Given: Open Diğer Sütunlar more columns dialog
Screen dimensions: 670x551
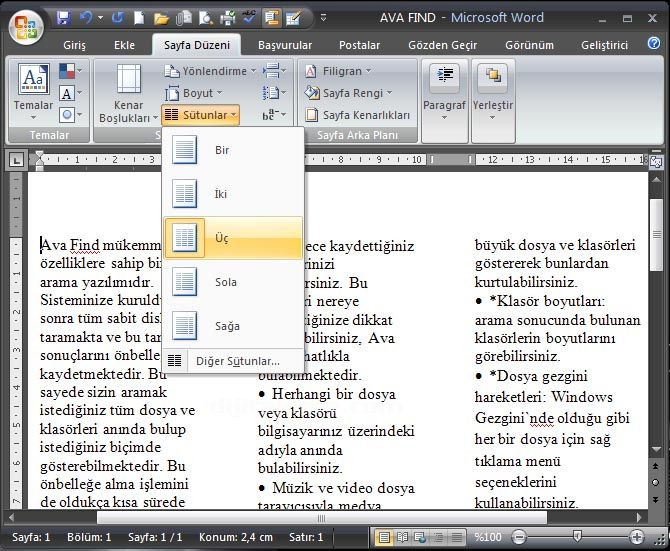Looking at the screenshot, I should click(x=233, y=361).
